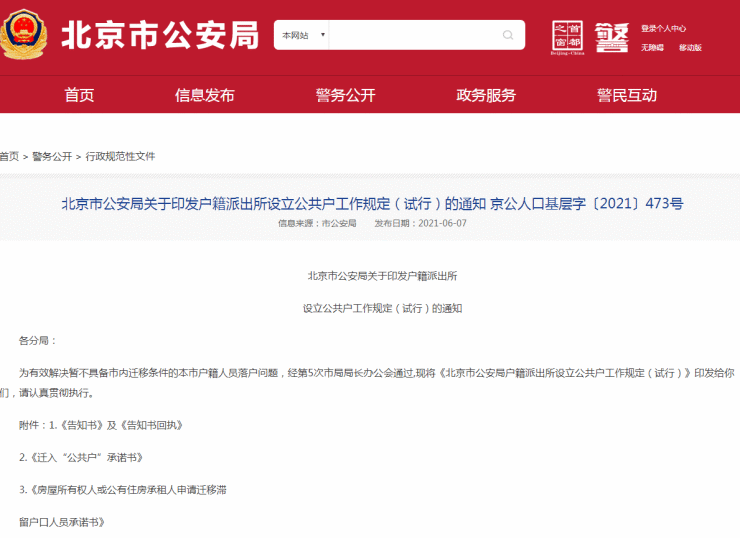Click attachment line 1.《告知书》及《告知书回执》
This screenshot has height=538, width=740.
coord(101,425)
